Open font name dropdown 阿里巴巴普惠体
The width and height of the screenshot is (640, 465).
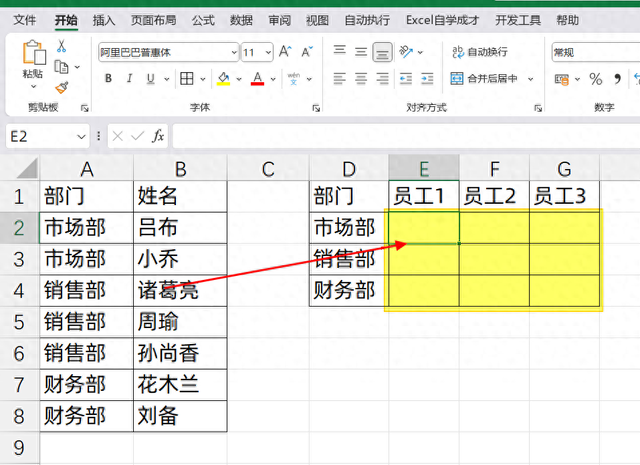click(234, 52)
